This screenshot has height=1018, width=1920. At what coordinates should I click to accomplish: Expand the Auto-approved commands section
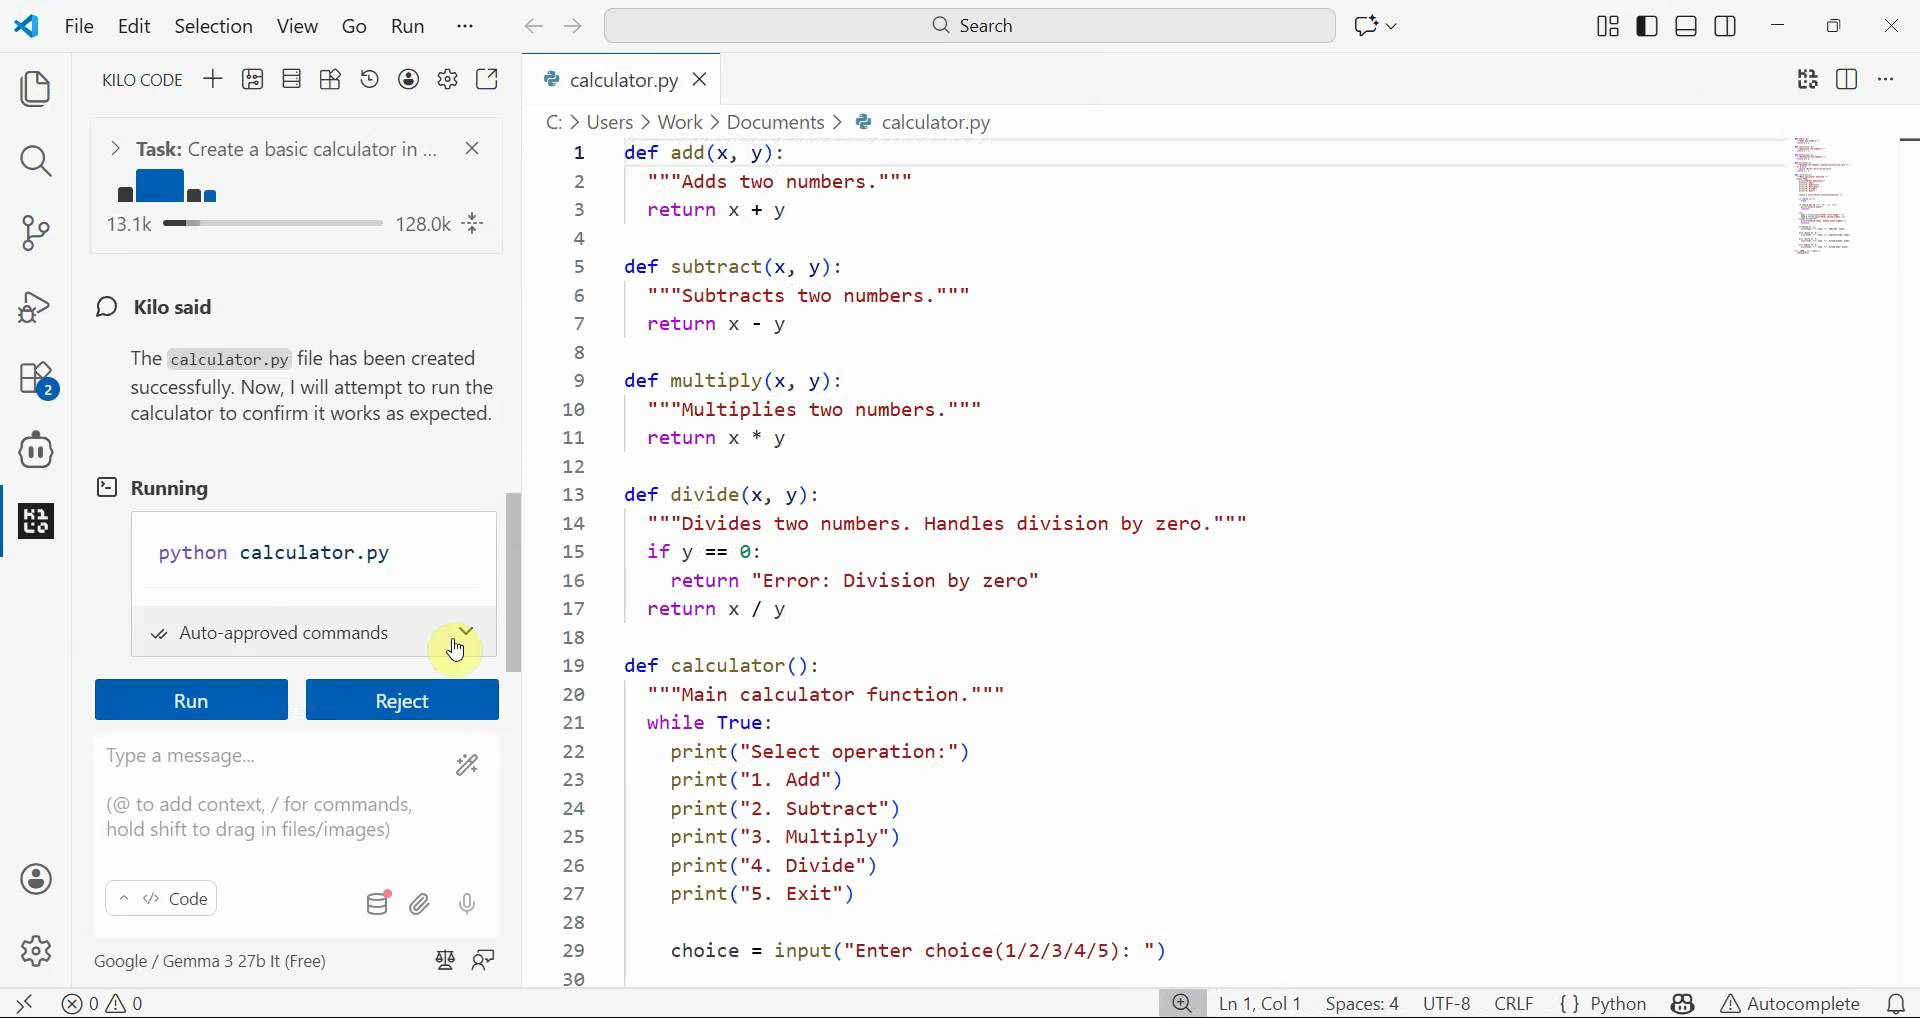pos(466,631)
